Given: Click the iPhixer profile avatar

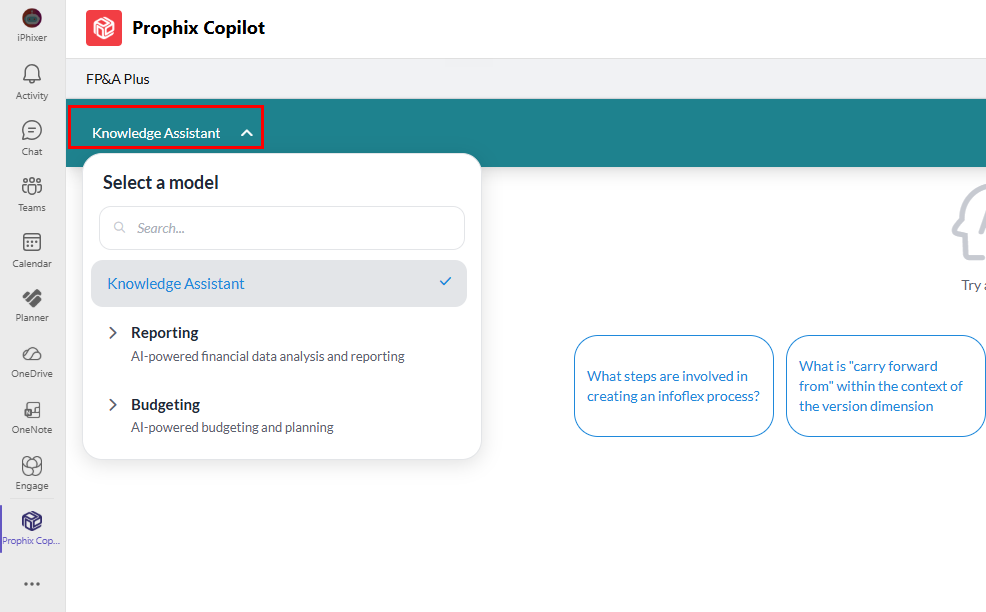Looking at the screenshot, I should [x=32, y=18].
